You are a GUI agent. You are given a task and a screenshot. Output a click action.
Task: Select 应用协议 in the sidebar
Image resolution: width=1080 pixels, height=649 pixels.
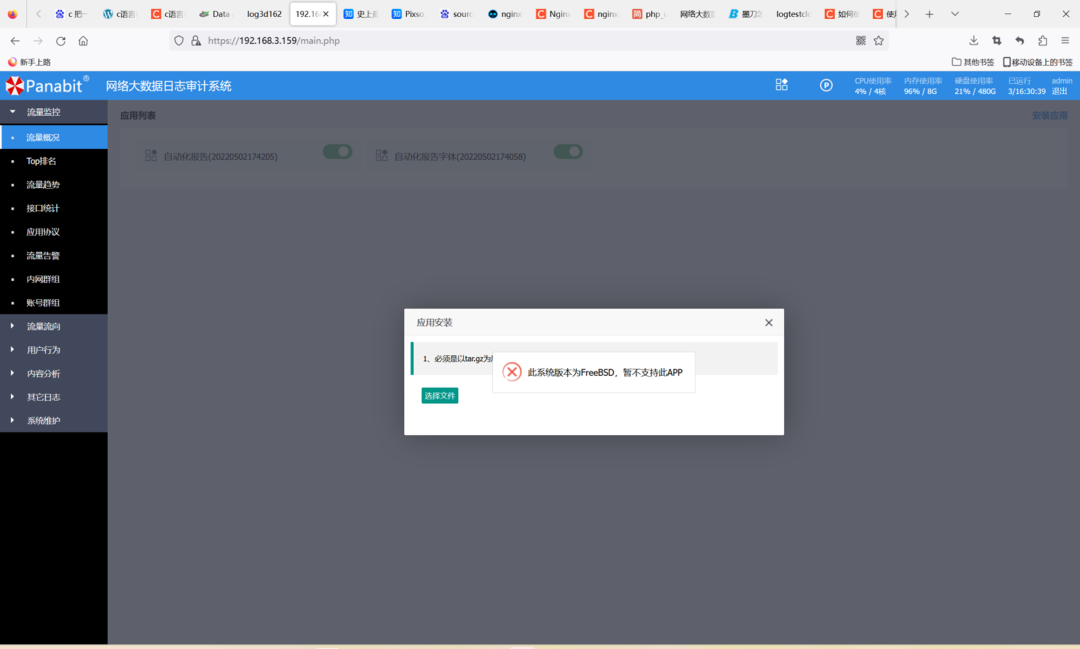(54, 231)
